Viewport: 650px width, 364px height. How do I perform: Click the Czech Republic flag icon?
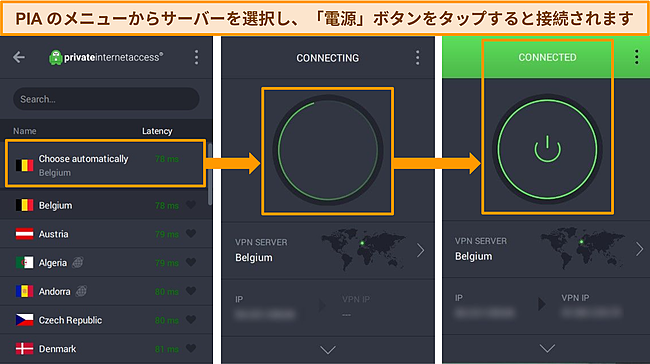pos(24,320)
